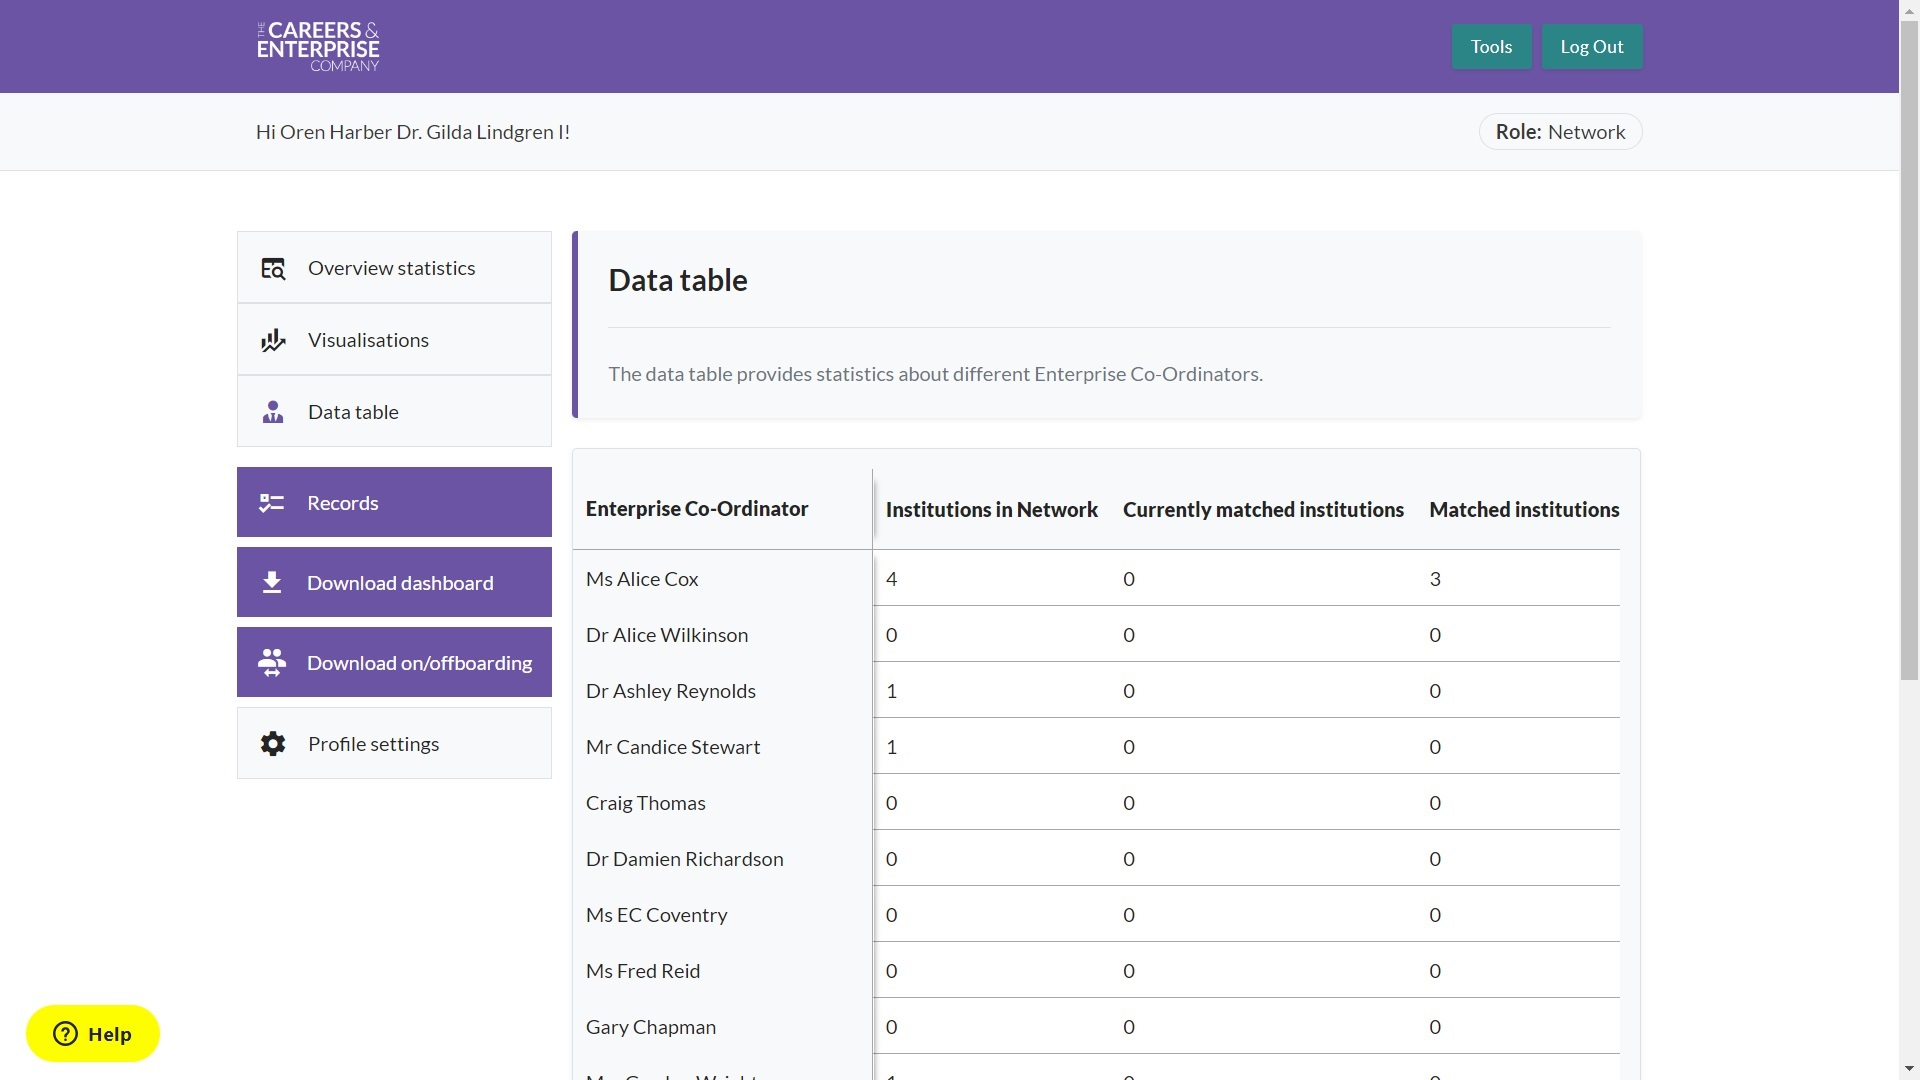Select the Mr Candice Stewart row name
Image resolution: width=1920 pixels, height=1080 pixels.
coord(673,747)
